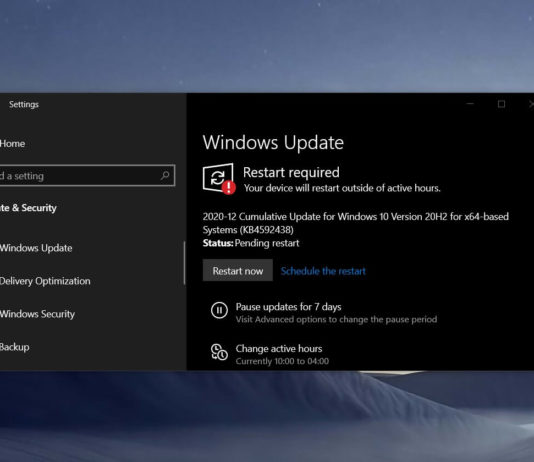The height and width of the screenshot is (462, 534).
Task: Click the Settings window title
Action: pos(24,104)
